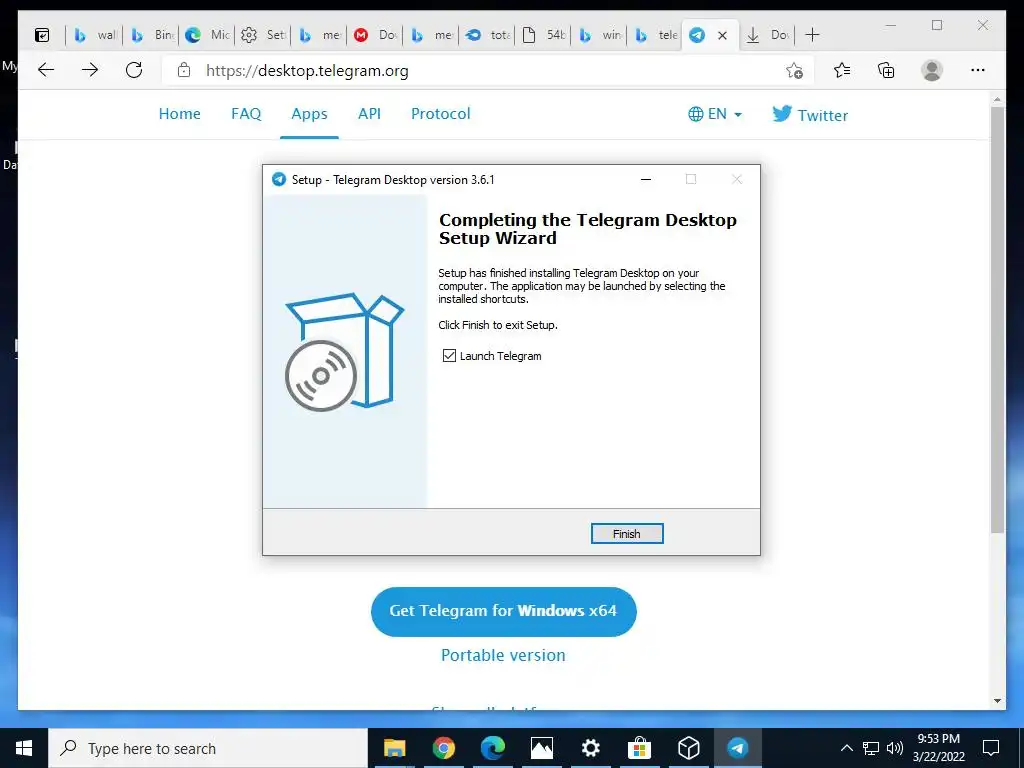Open the FAQ page link
The image size is (1024, 768).
[246, 114]
